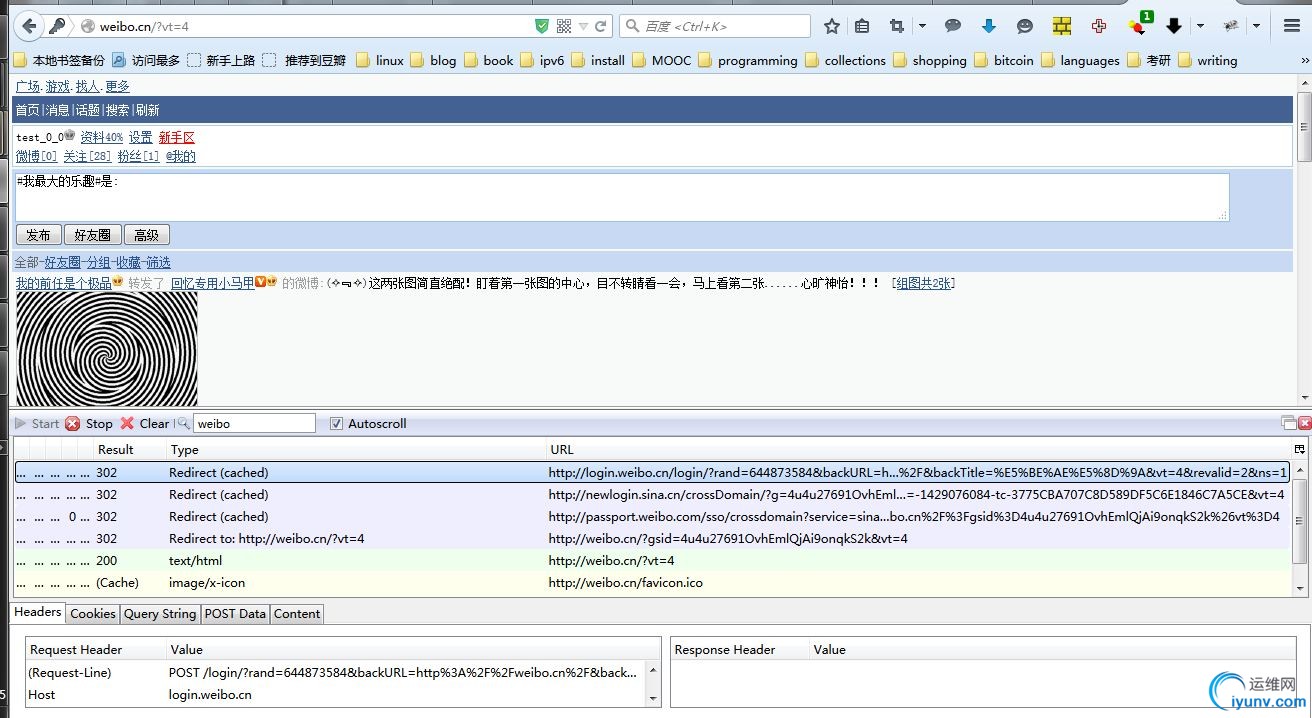Click the Weibo post text area
Viewport: 1312px width, 718px height.
coord(622,197)
